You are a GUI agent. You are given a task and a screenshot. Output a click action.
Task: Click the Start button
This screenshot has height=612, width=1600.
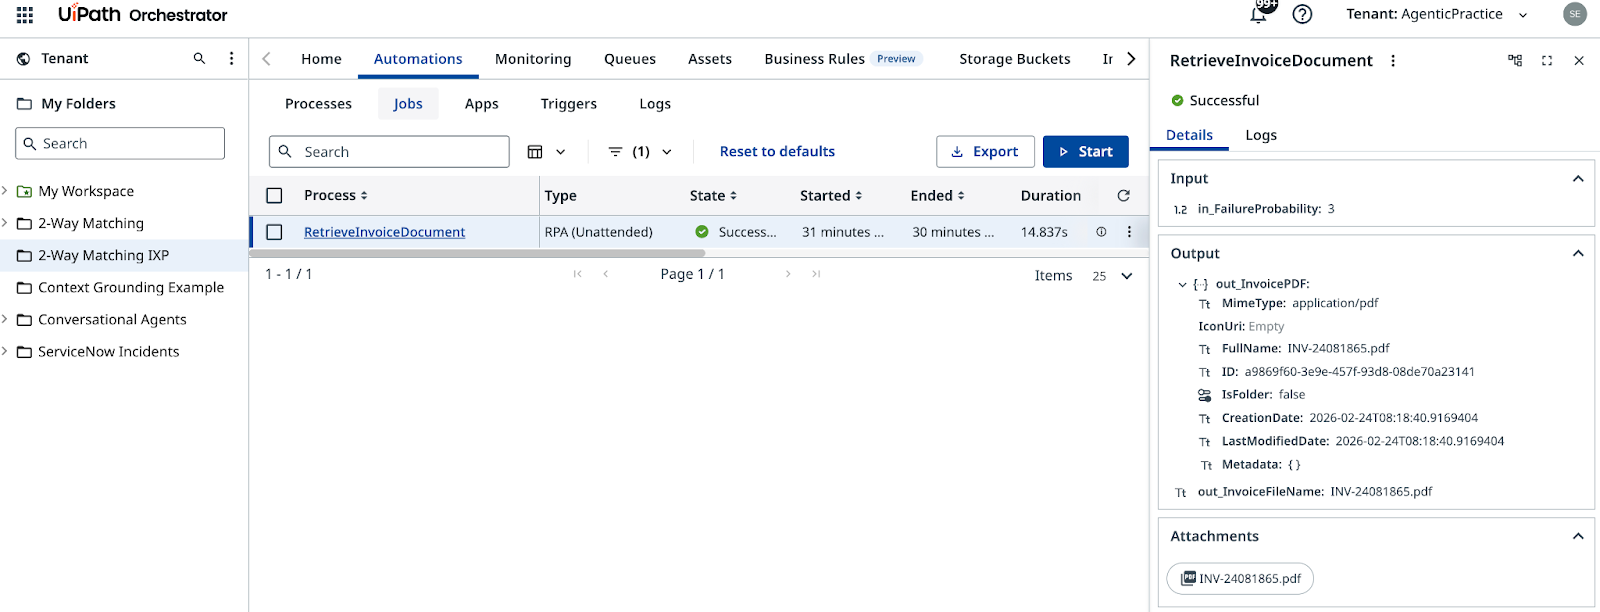(x=1086, y=152)
